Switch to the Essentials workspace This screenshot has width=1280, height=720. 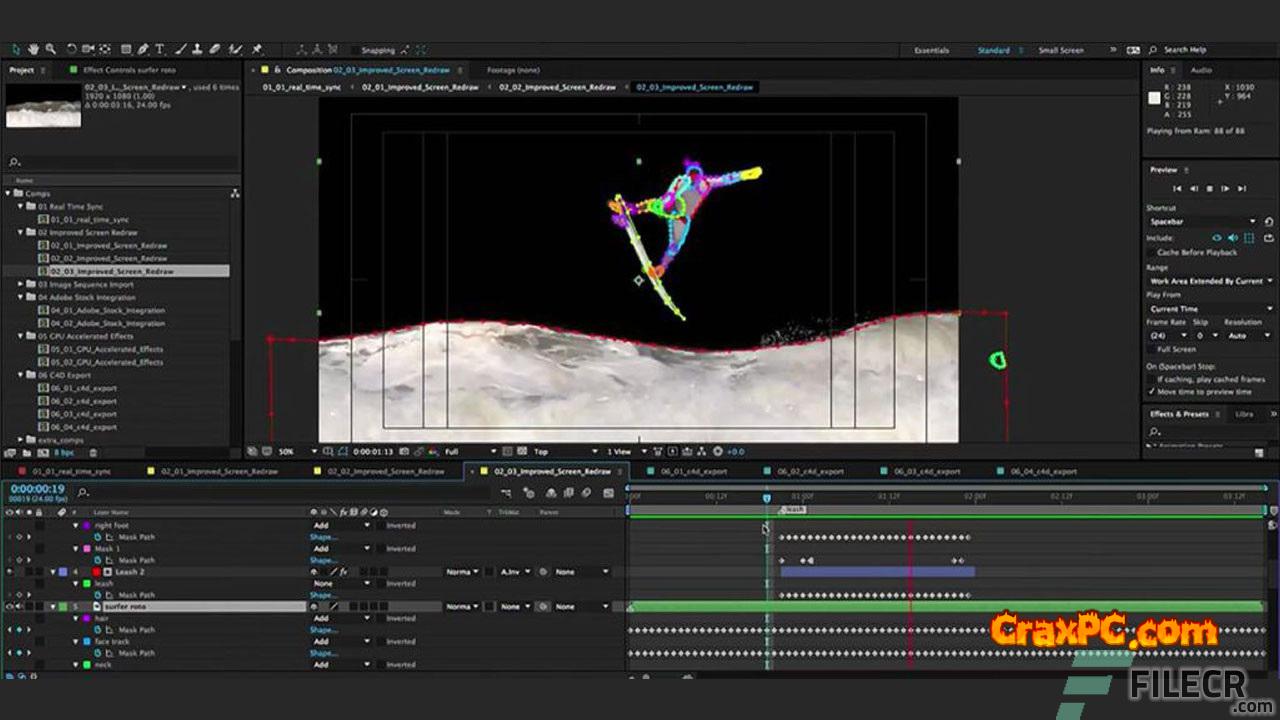tap(931, 50)
